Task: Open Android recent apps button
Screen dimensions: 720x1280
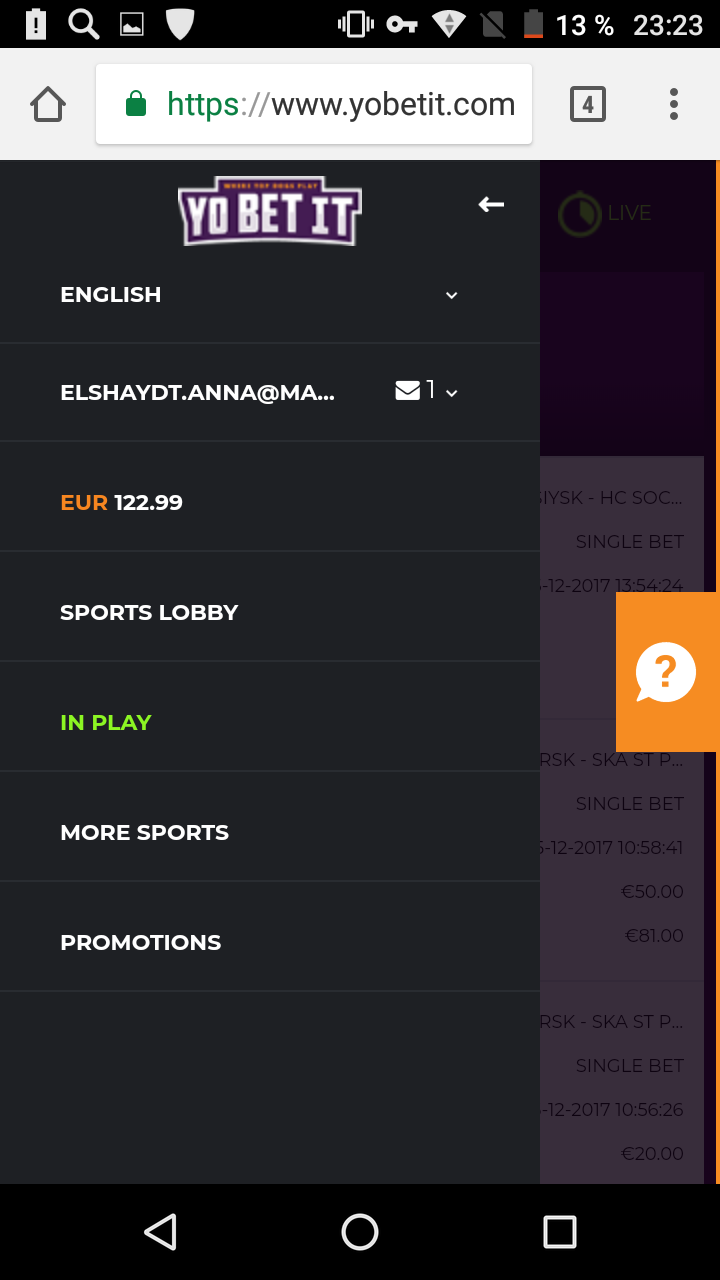Action: pyautogui.click(x=559, y=1232)
